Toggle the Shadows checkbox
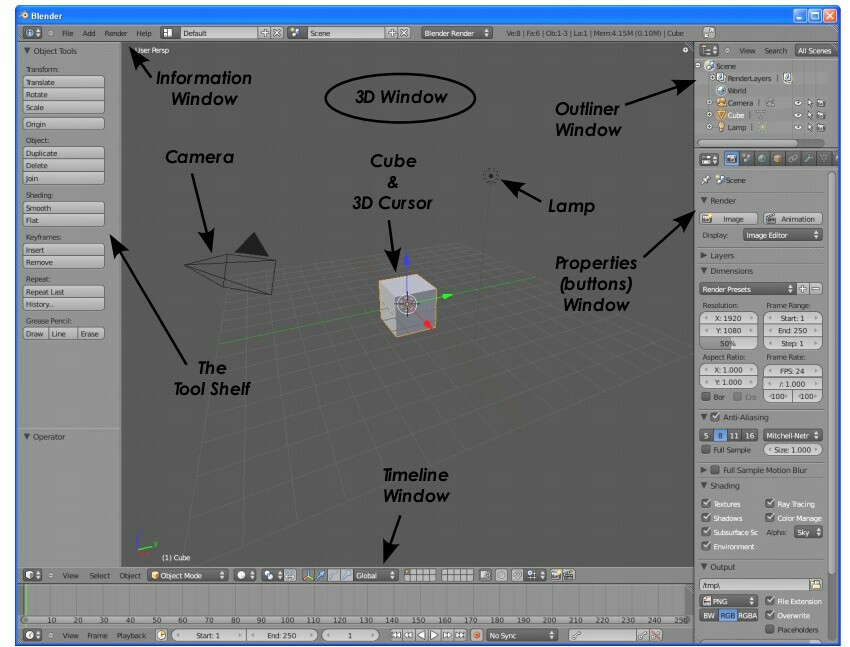Image resolution: width=850 pixels, height=647 pixels. pos(706,517)
